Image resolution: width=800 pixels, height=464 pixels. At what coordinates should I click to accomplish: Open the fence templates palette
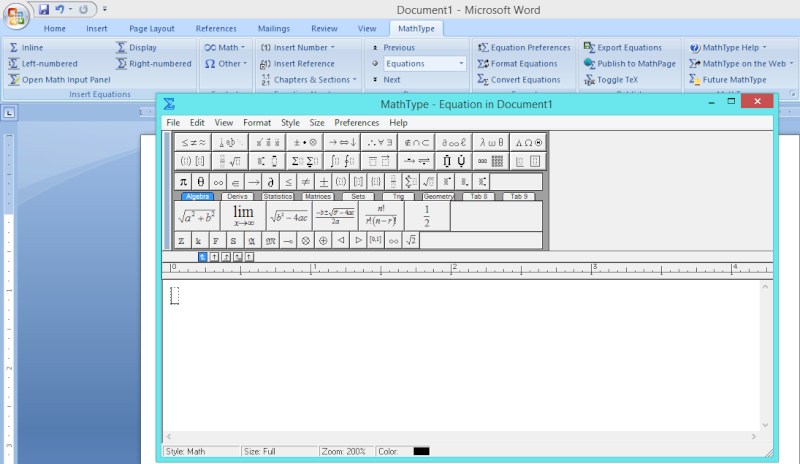(x=193, y=161)
